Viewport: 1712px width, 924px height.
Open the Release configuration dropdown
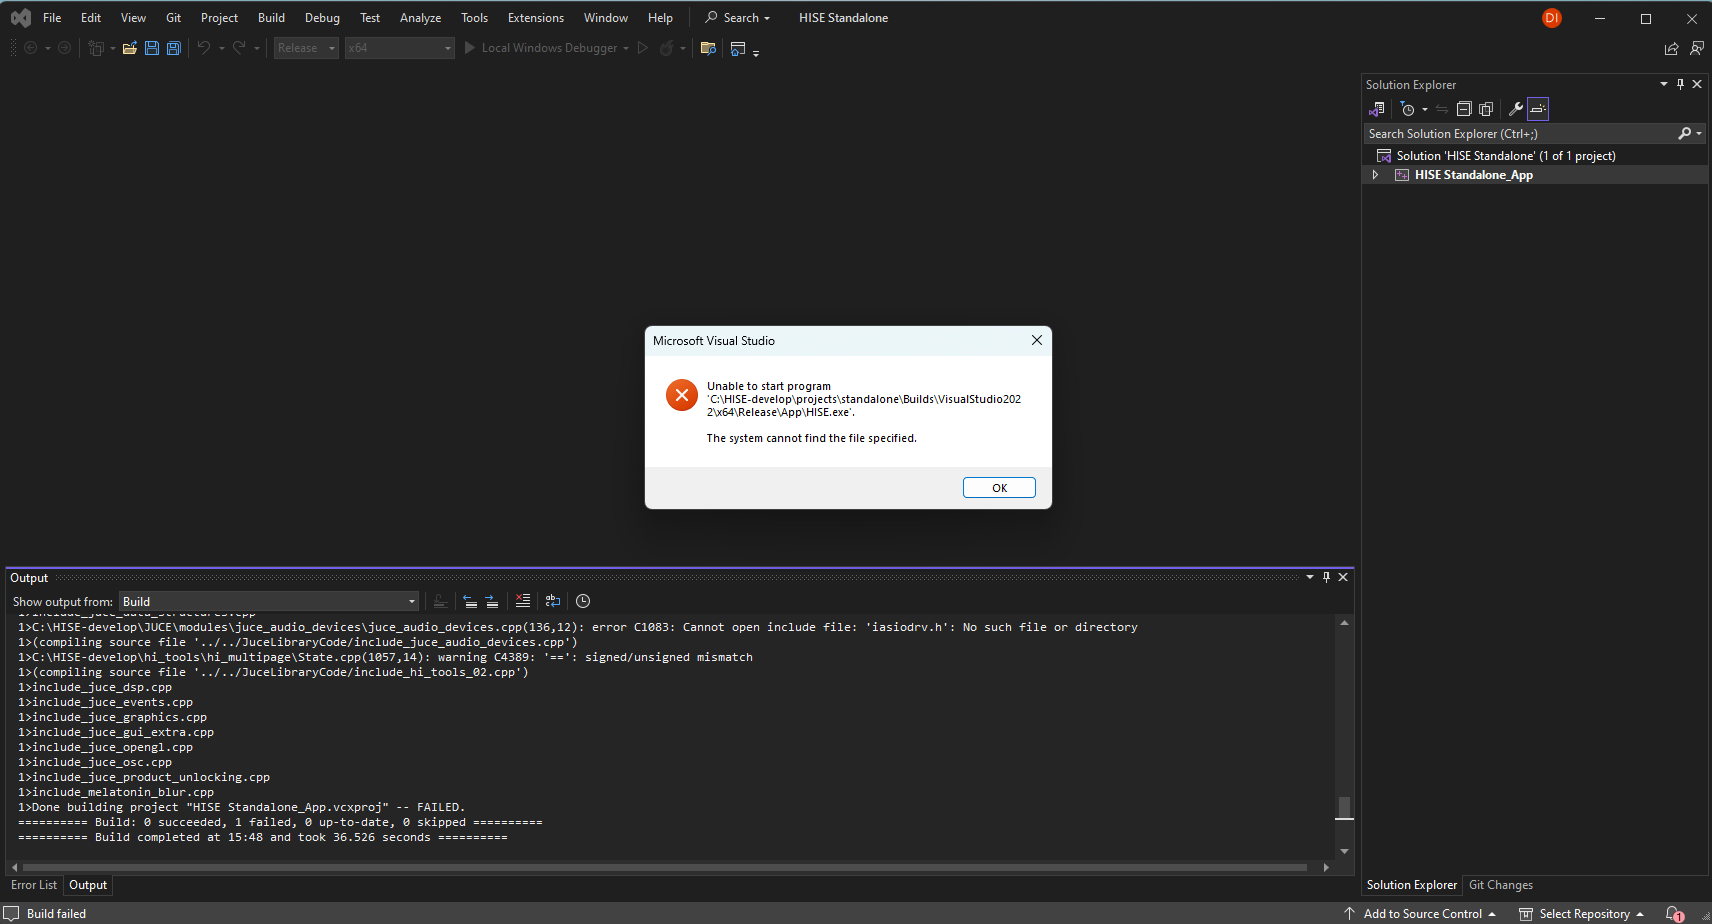307,48
